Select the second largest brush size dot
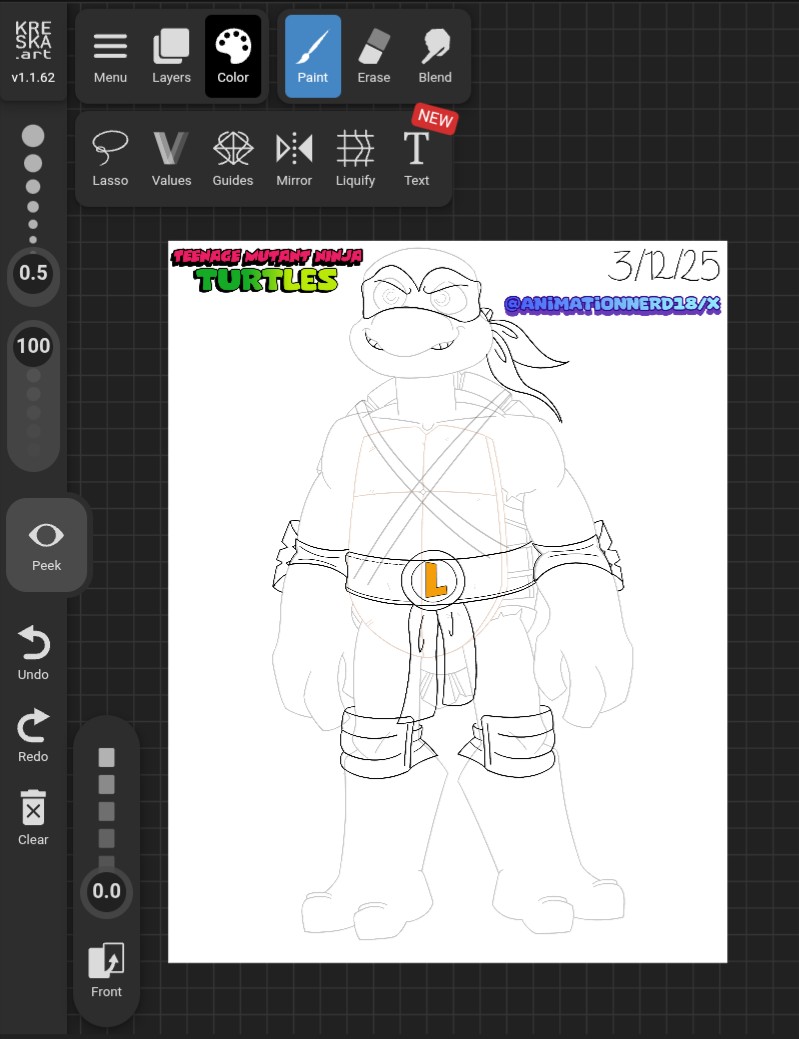 coord(33,163)
